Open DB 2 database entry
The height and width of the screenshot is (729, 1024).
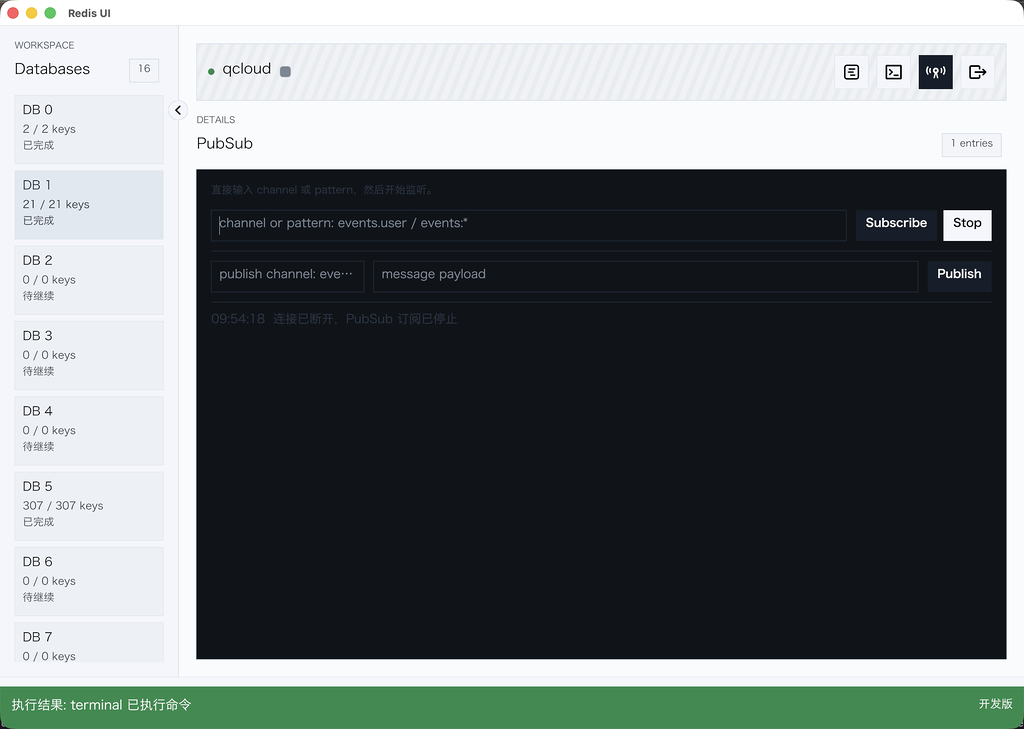(x=89, y=279)
